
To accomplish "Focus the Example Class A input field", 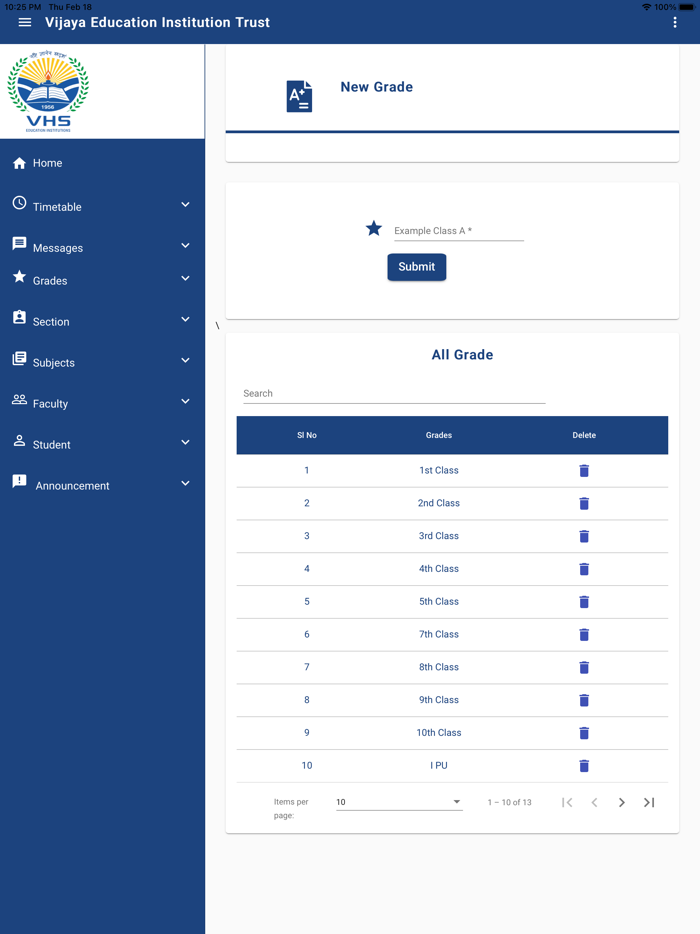I will coord(459,231).
